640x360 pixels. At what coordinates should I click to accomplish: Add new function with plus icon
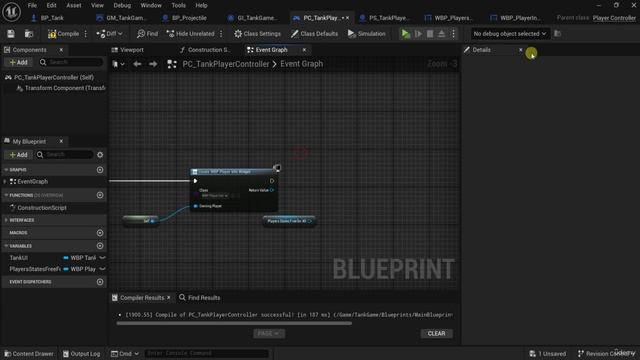[x=100, y=196]
